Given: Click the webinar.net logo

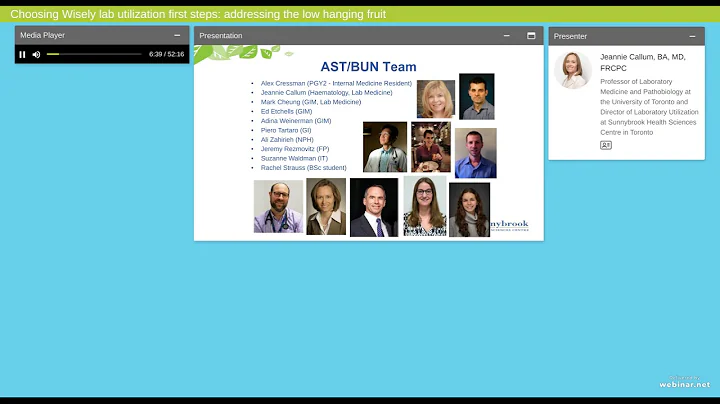Looking at the screenshot, I should pyautogui.click(x=684, y=382).
